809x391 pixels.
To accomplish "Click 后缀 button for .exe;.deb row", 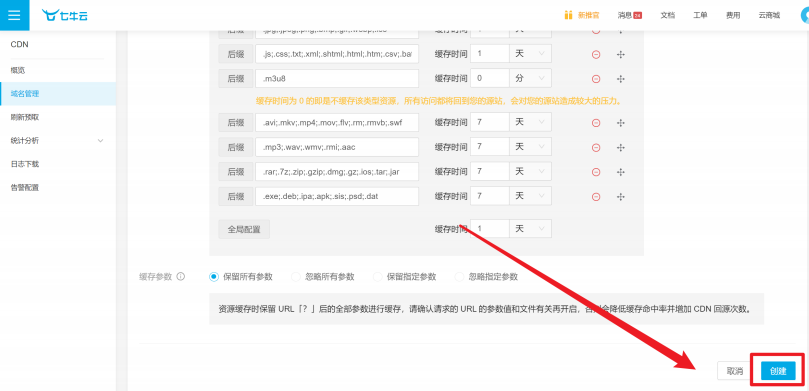I will pos(236,197).
